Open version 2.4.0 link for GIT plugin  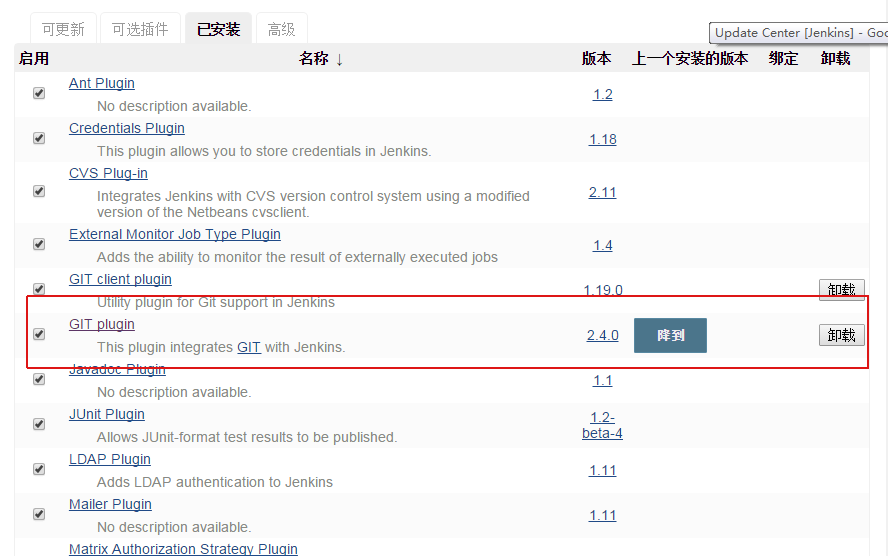(603, 335)
